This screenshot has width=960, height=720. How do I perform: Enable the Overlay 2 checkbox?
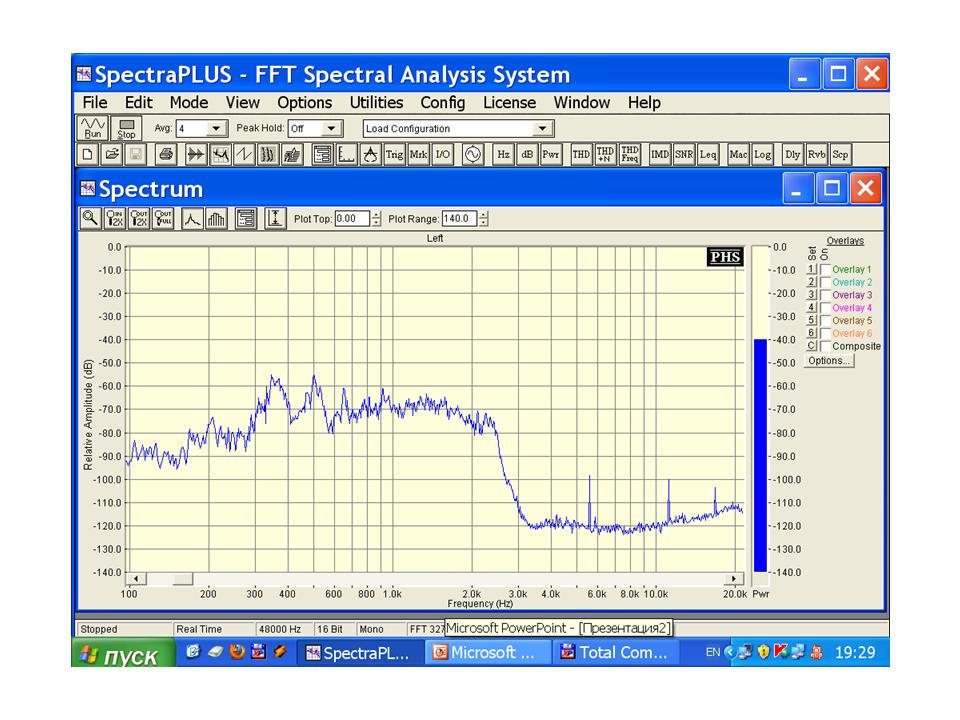(x=825, y=282)
